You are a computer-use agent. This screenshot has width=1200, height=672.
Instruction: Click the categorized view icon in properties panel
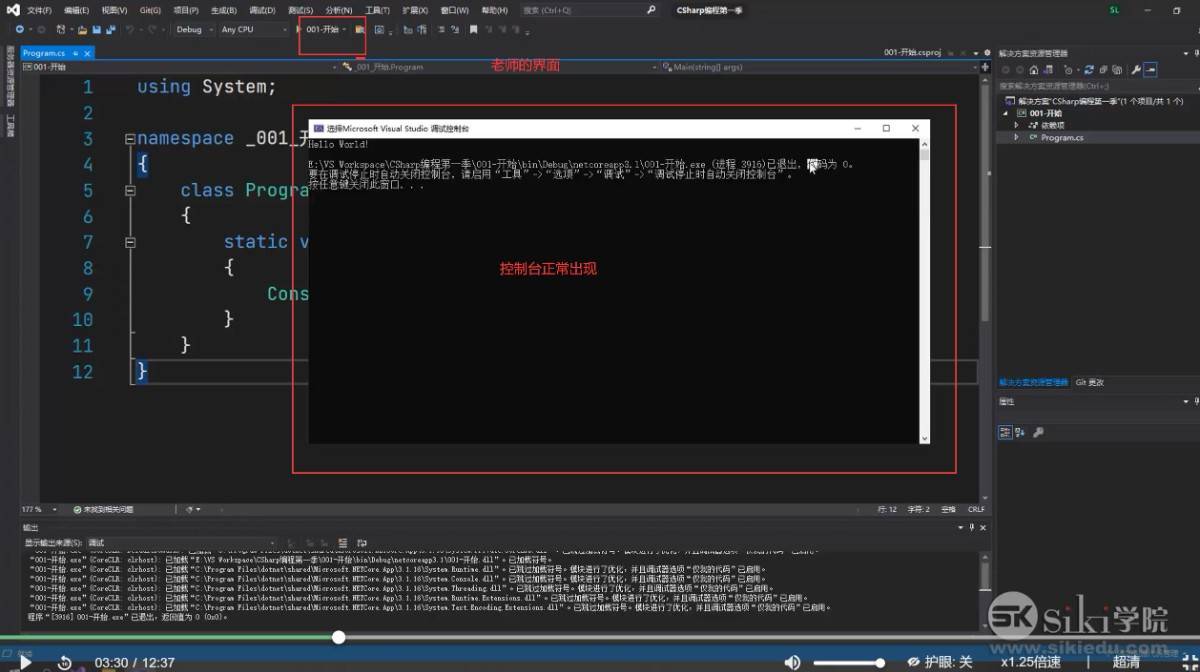[x=1006, y=432]
